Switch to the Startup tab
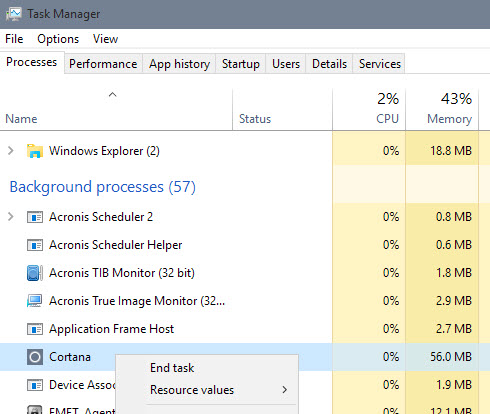This screenshot has height=414, width=490. tap(241, 63)
